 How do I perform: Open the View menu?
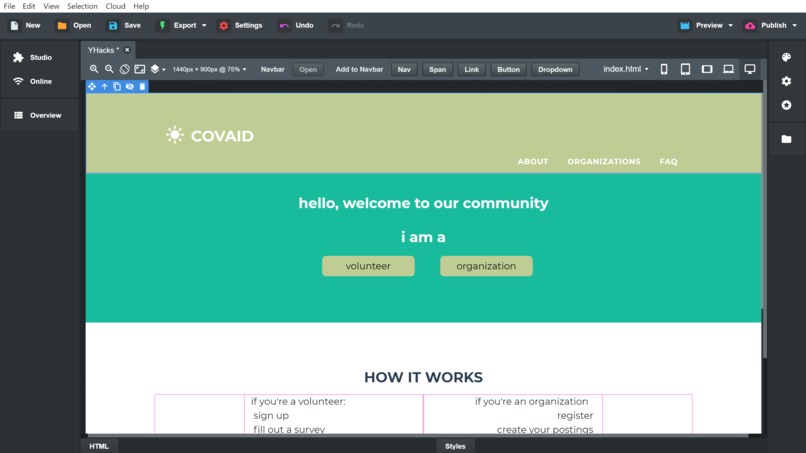(x=51, y=6)
